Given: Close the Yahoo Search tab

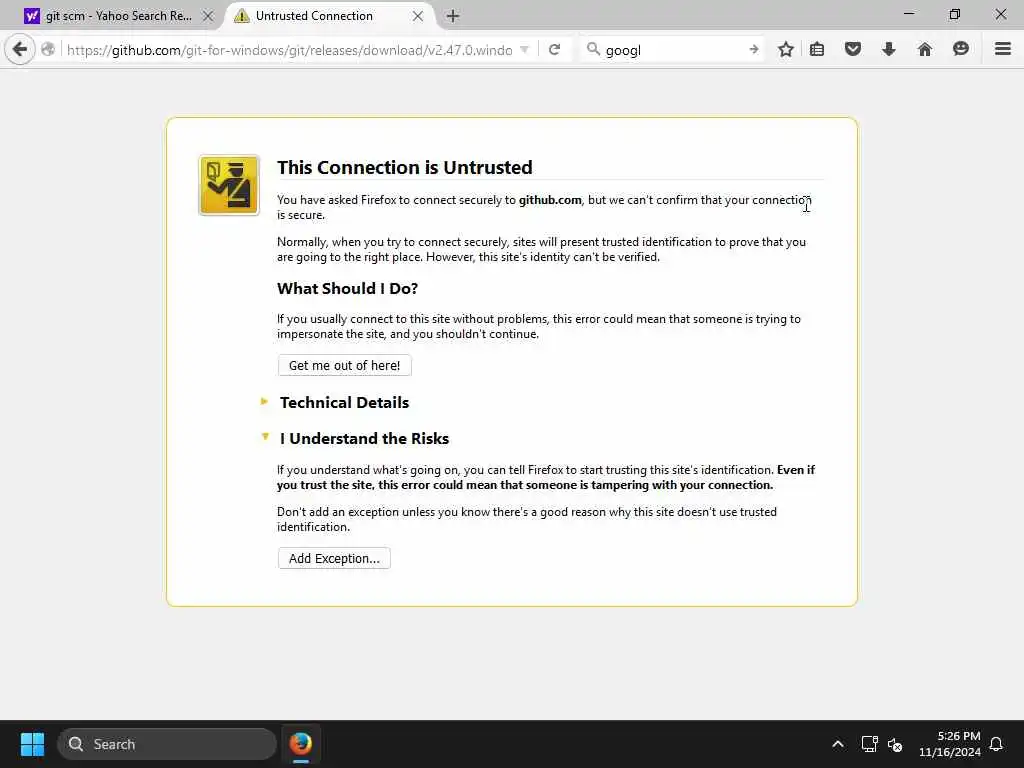Looking at the screenshot, I should 208,16.
